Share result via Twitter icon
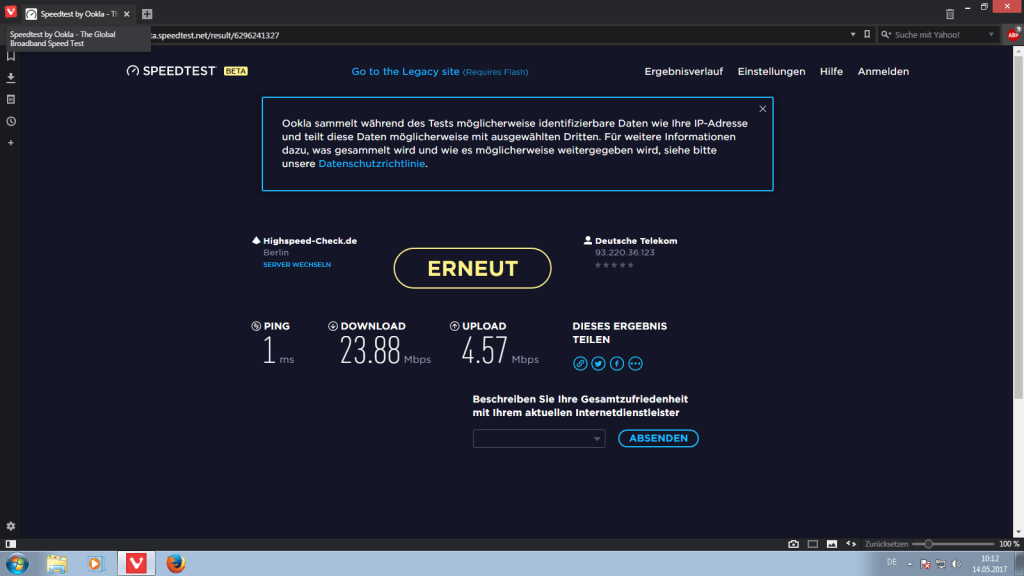Image resolution: width=1024 pixels, height=576 pixels. 598,364
